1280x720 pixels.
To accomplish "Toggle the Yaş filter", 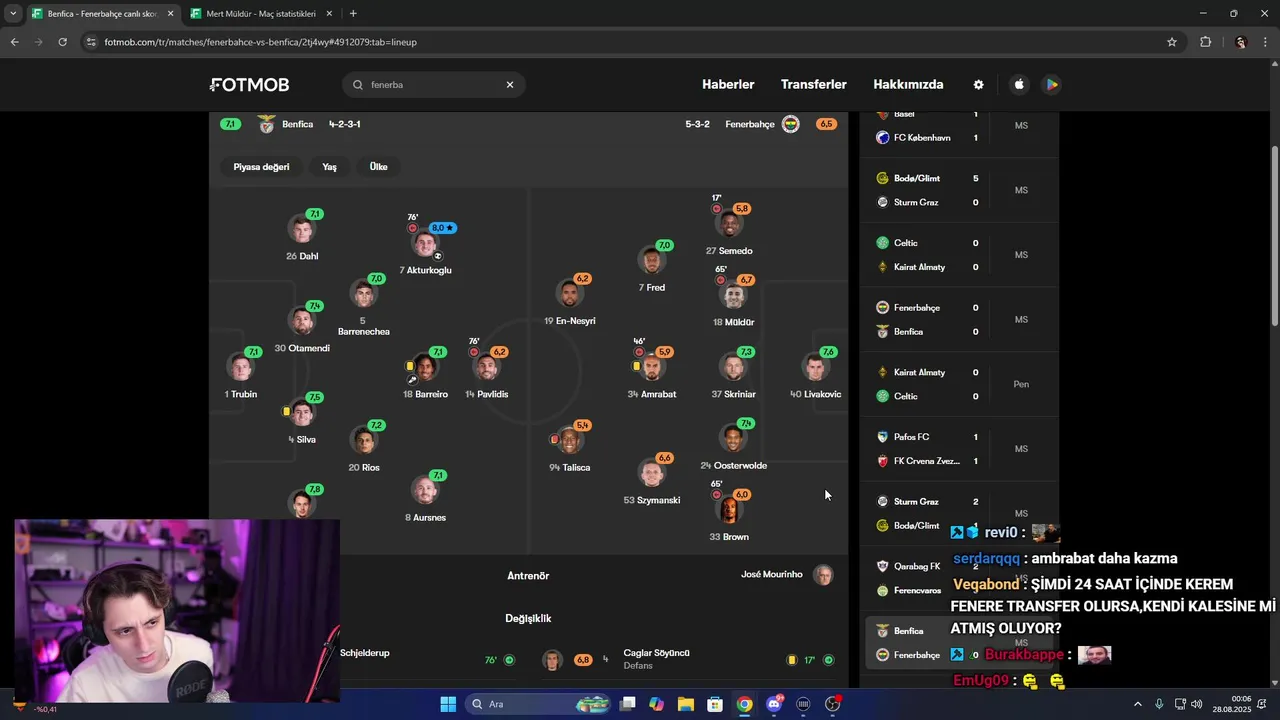I will tap(329, 167).
